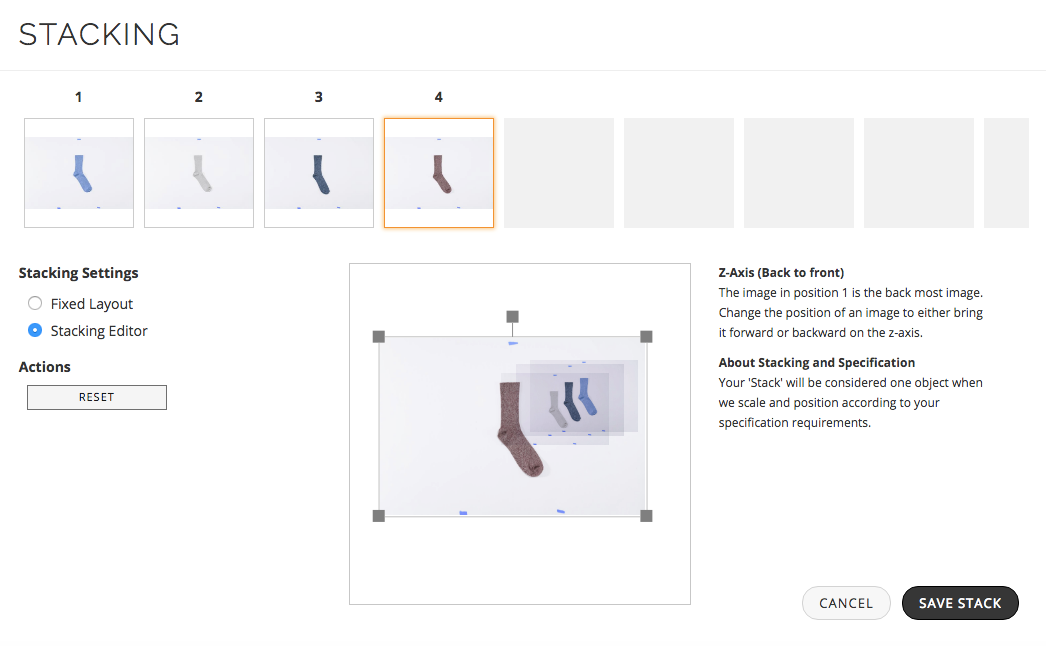Click the top-left resize handle of the selection
The image size is (1046, 646).
coord(378,336)
